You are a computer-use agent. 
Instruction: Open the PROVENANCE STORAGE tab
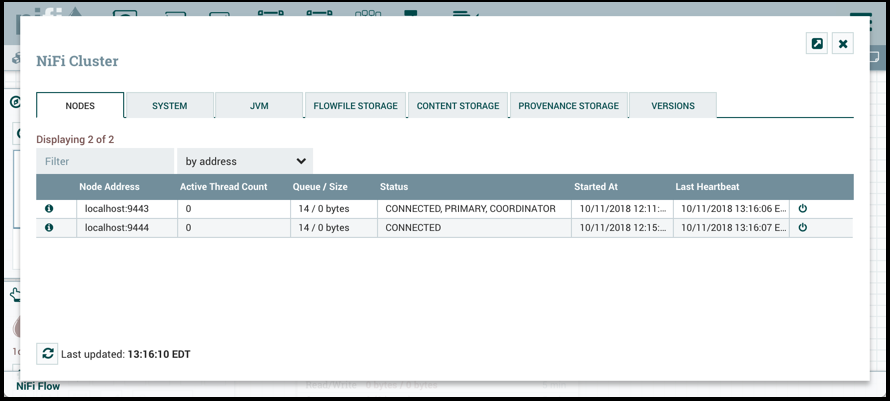[x=569, y=106]
